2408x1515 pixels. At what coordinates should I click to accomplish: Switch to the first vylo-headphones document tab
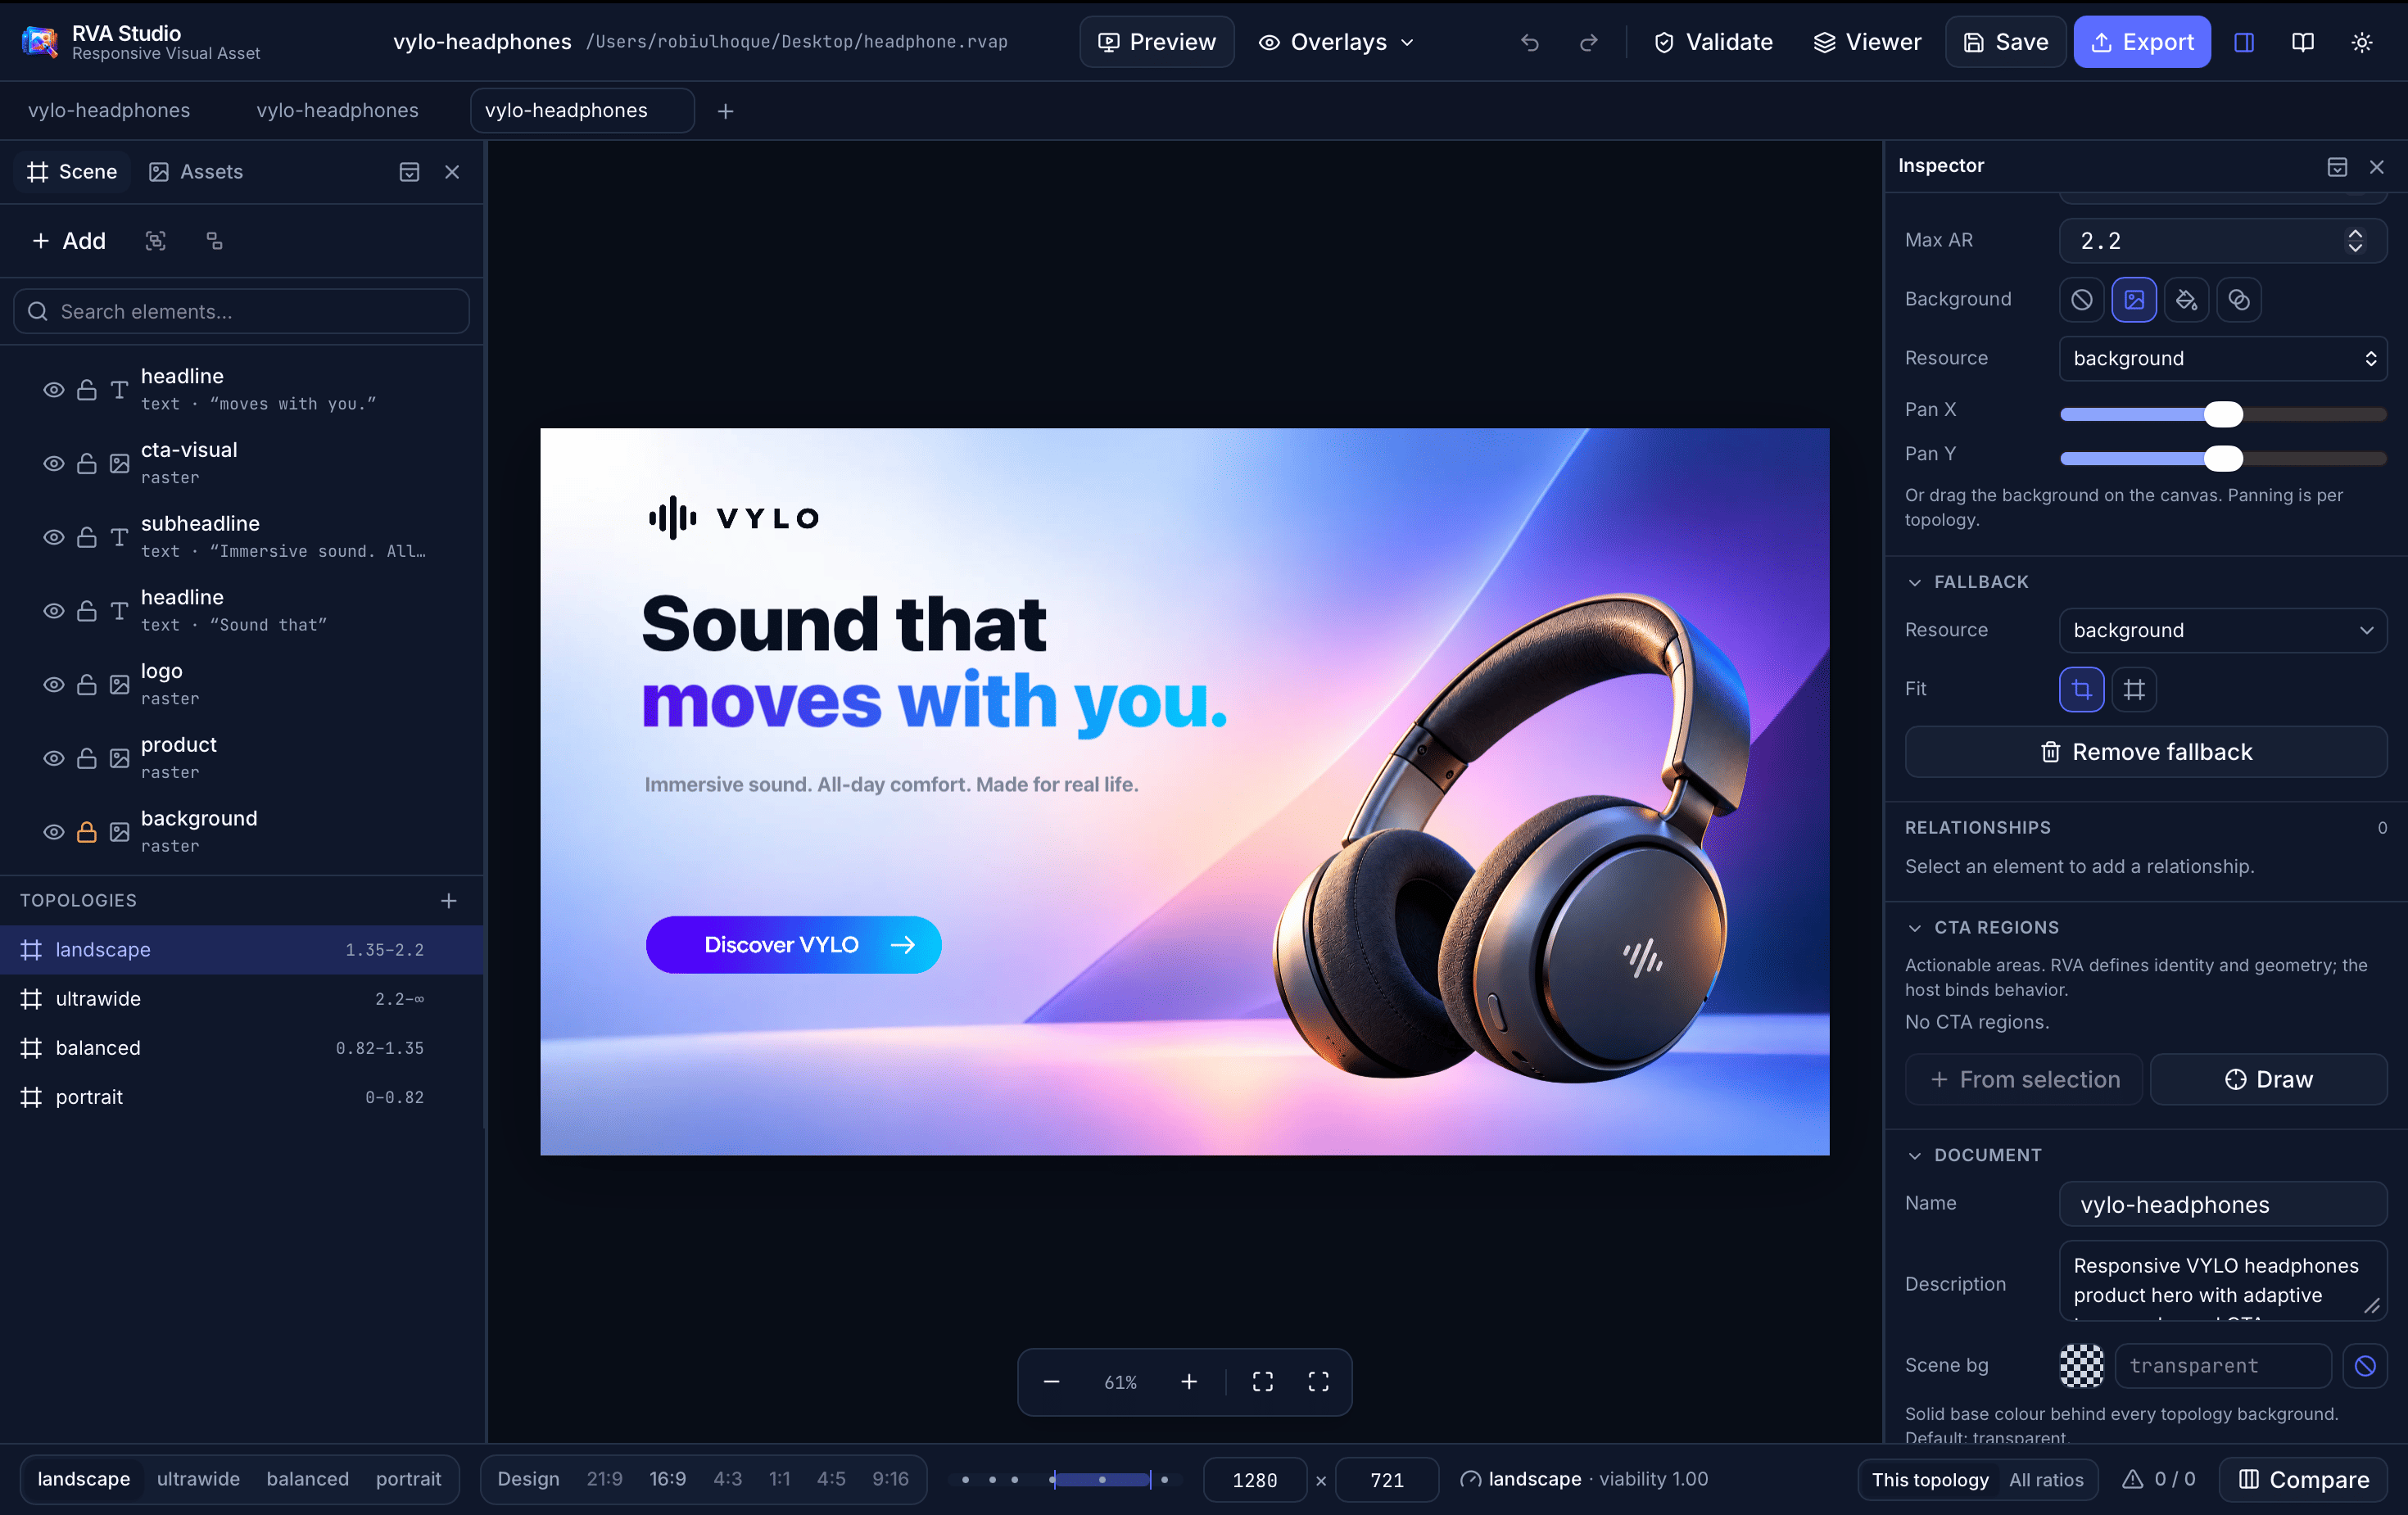click(109, 111)
